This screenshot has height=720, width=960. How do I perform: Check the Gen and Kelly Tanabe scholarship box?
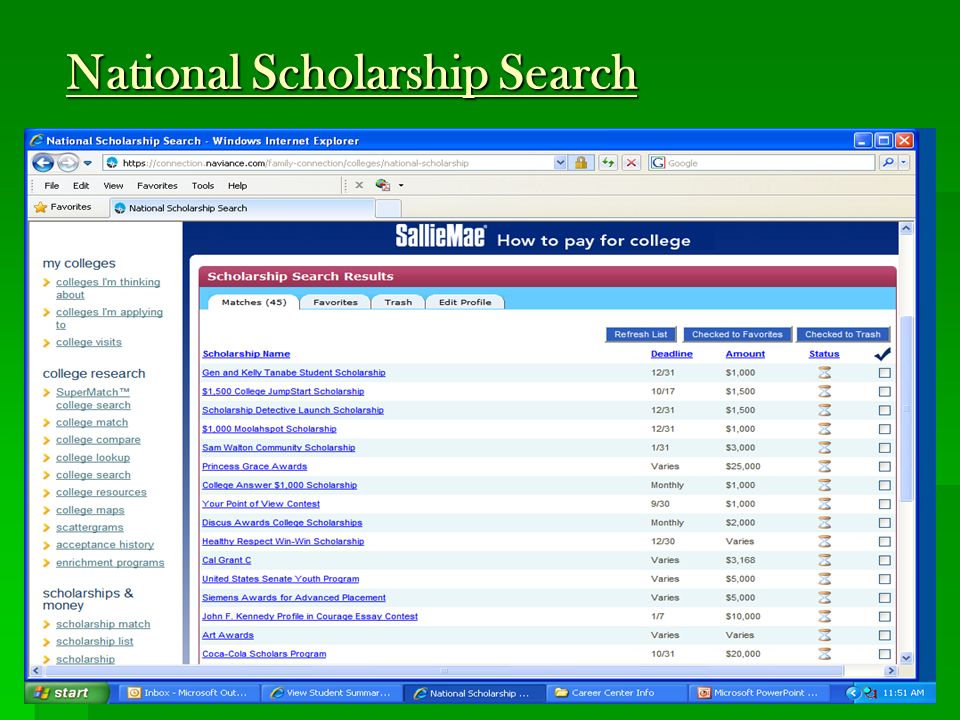884,373
